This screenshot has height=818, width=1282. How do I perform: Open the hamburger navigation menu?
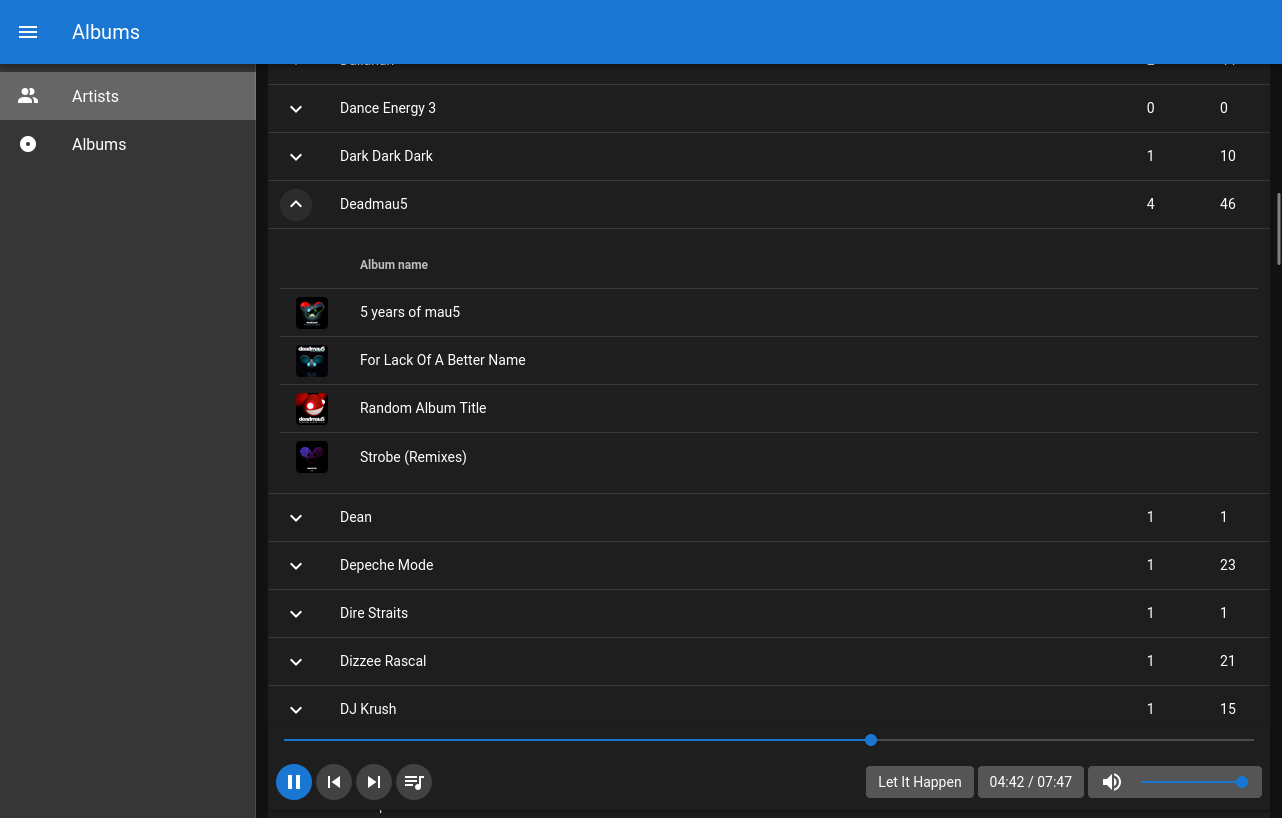tap(28, 32)
